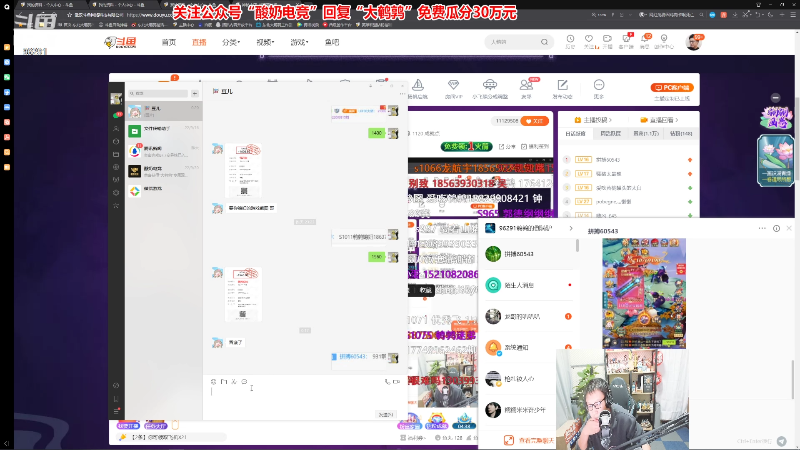This screenshot has width=800, height=450.
Task: Select the selected top chat in WeChat list
Action: tap(164, 111)
